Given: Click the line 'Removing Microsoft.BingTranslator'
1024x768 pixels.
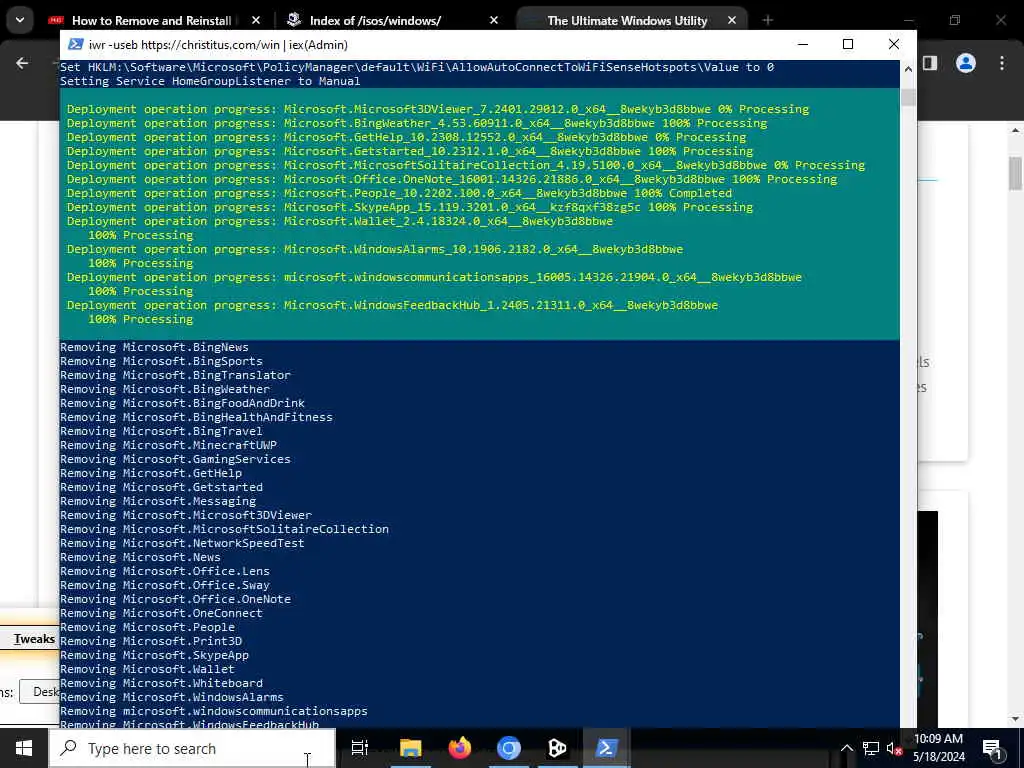Looking at the screenshot, I should pyautogui.click(x=175, y=375).
